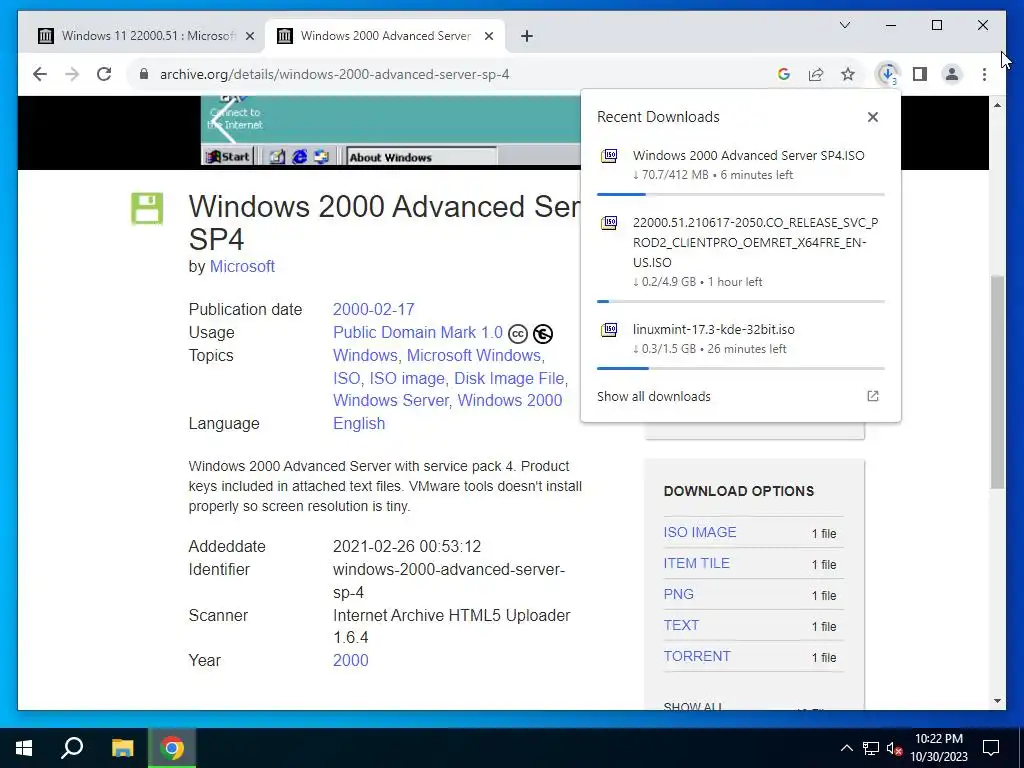
Task: Click the forward navigation arrow
Action: [x=72, y=74]
